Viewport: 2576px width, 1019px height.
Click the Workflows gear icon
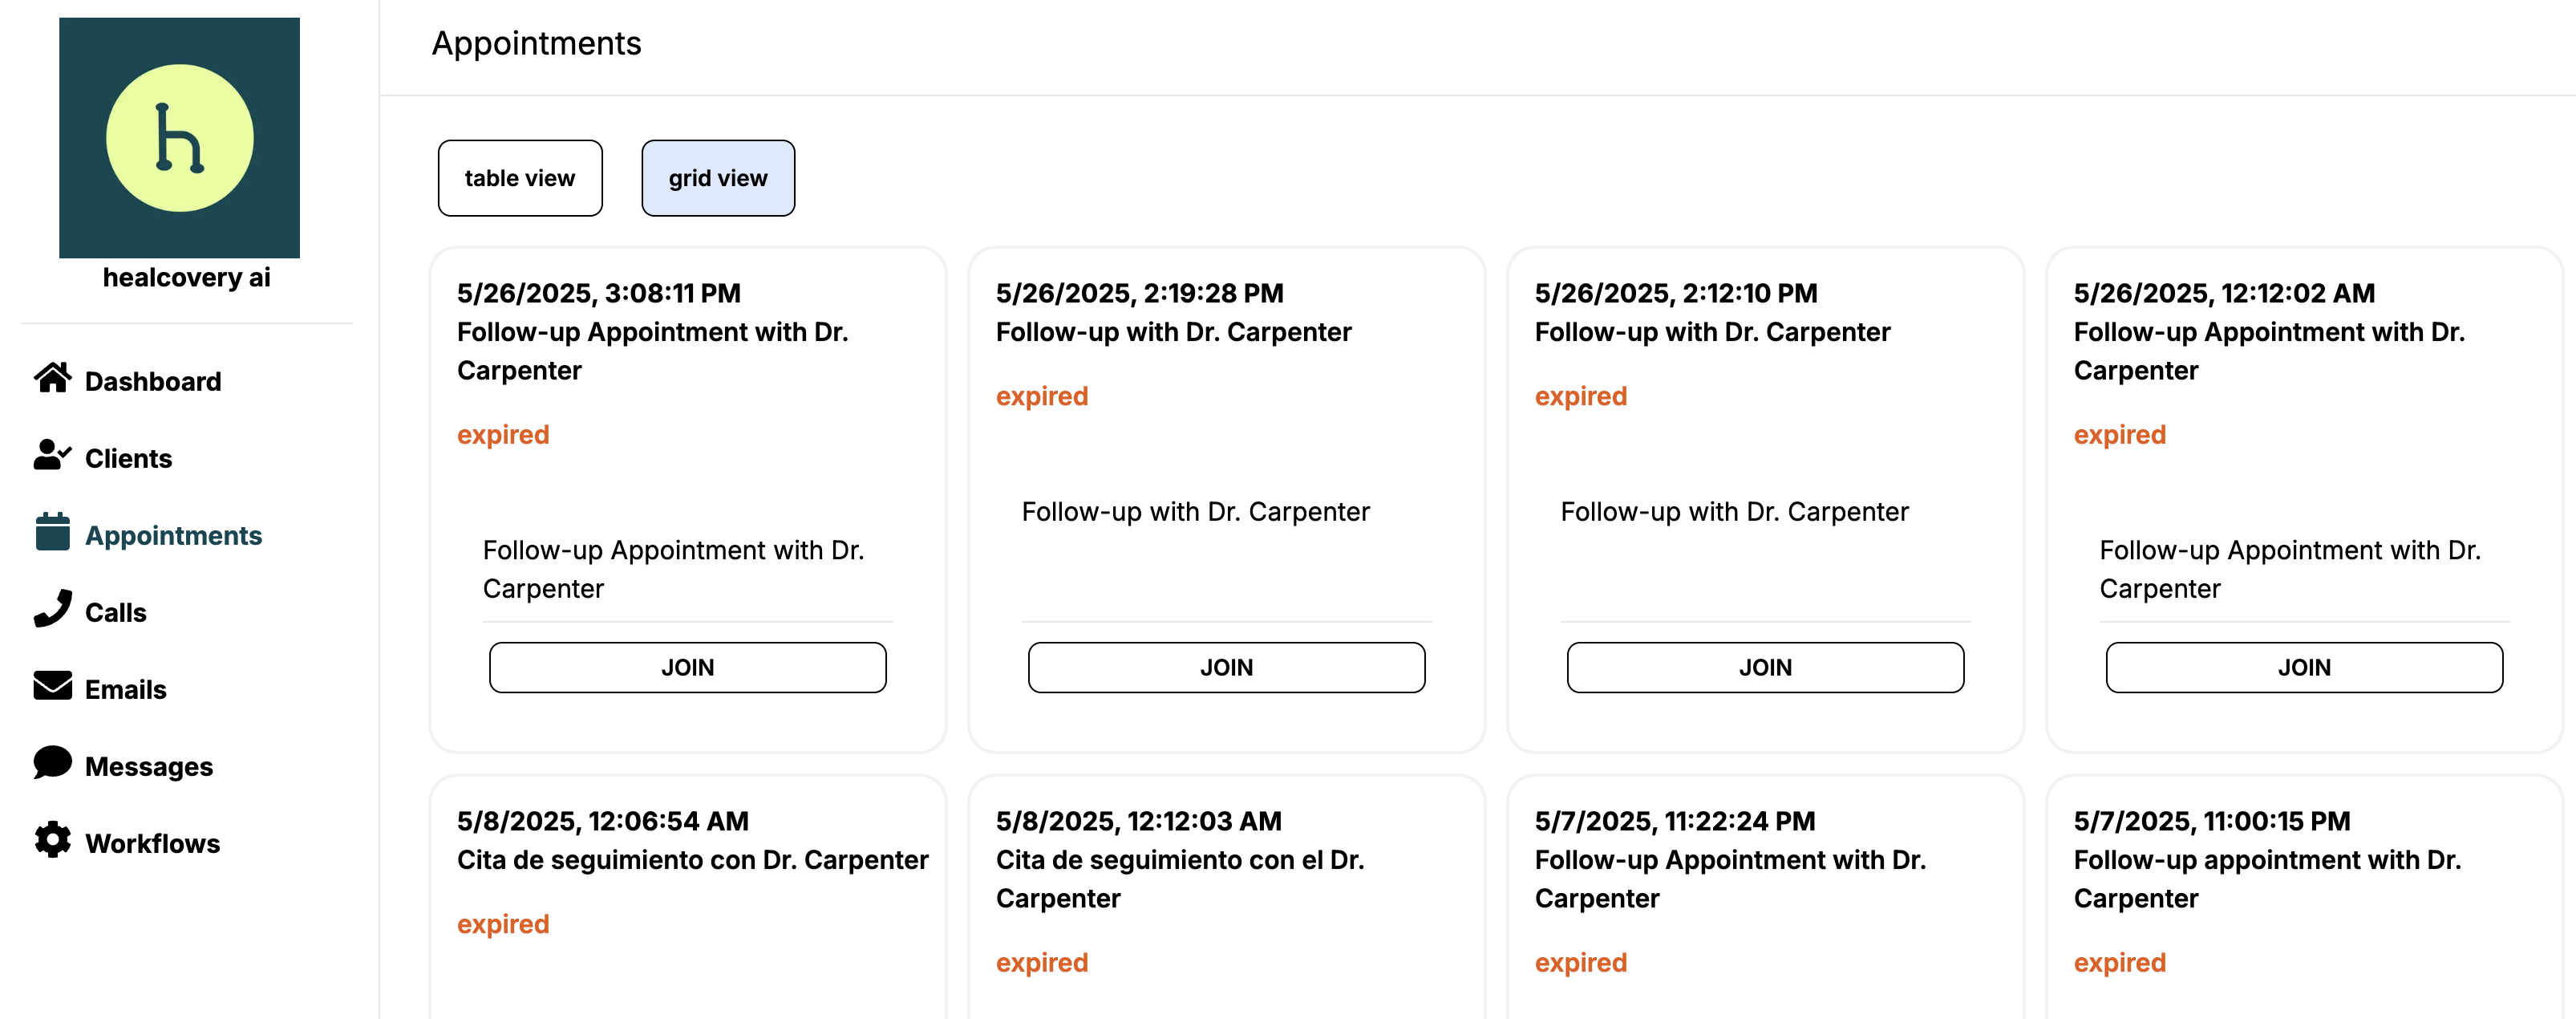(x=52, y=841)
